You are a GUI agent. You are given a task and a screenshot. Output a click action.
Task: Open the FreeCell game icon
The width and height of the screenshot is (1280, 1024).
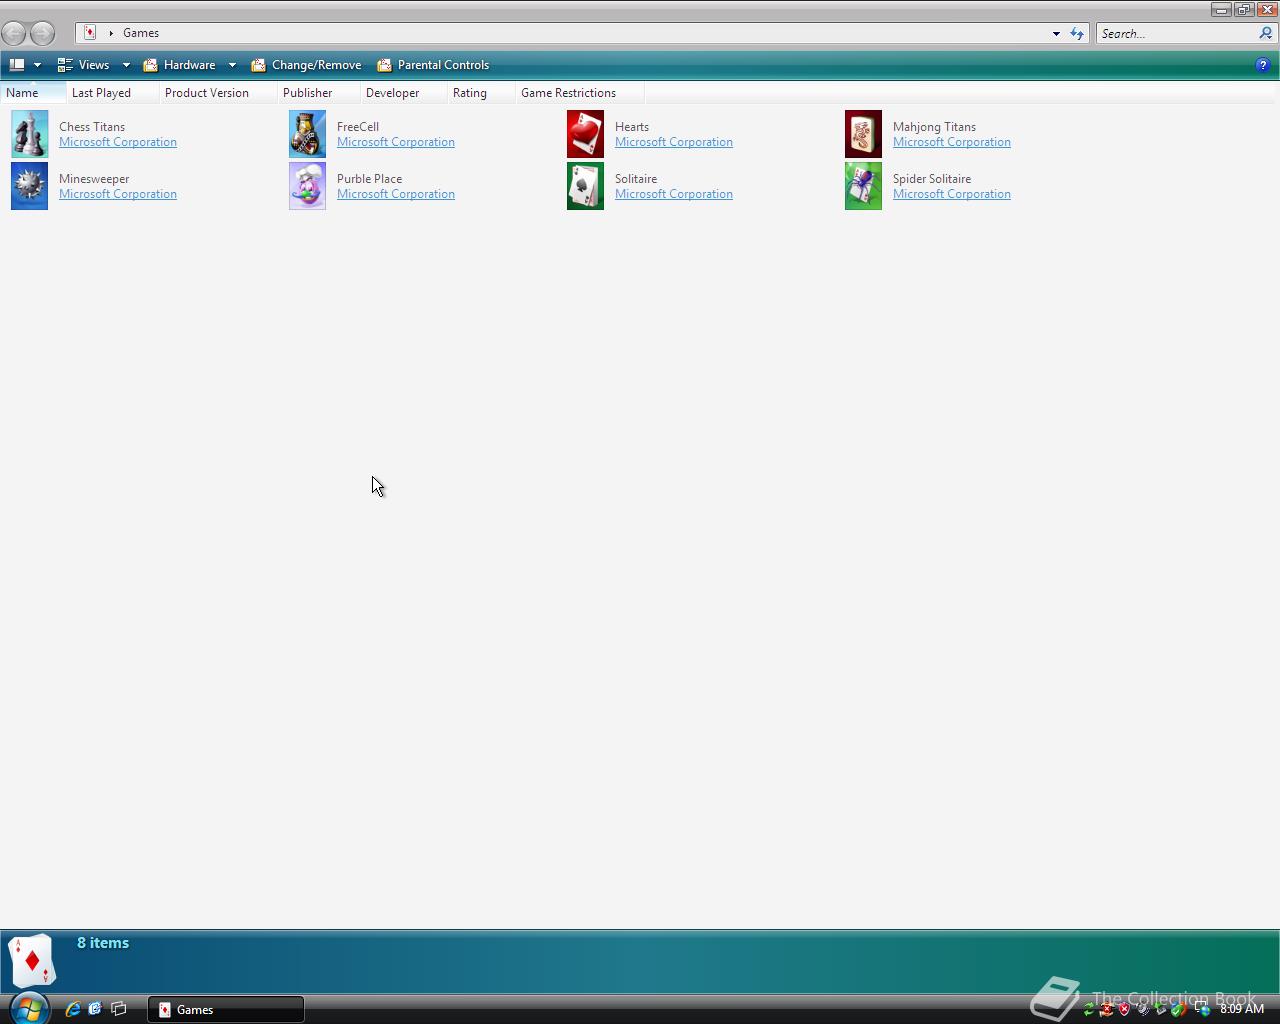pyautogui.click(x=307, y=134)
